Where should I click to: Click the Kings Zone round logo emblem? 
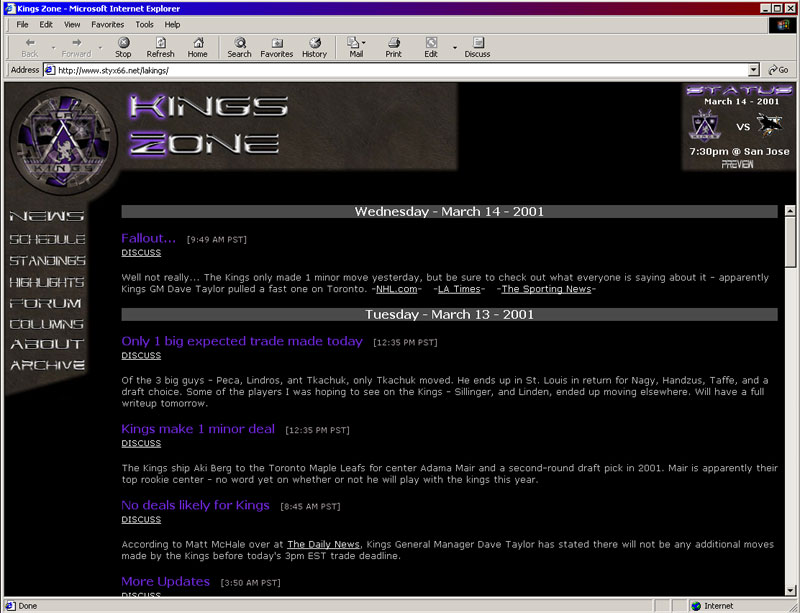63,141
